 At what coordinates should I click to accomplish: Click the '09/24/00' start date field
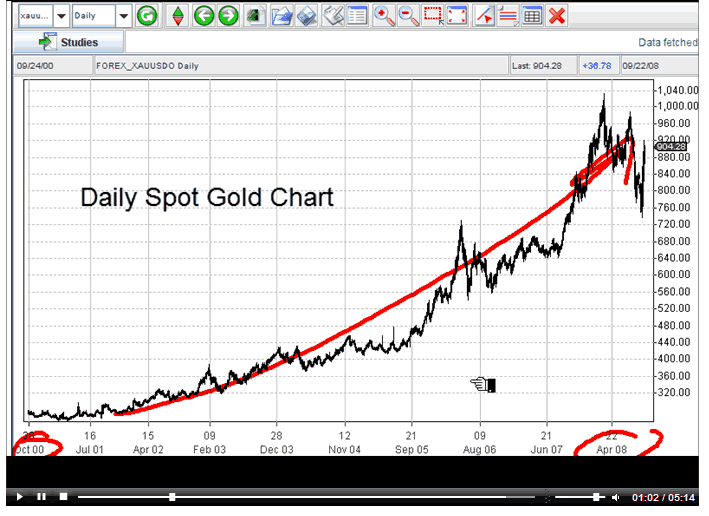pos(52,66)
